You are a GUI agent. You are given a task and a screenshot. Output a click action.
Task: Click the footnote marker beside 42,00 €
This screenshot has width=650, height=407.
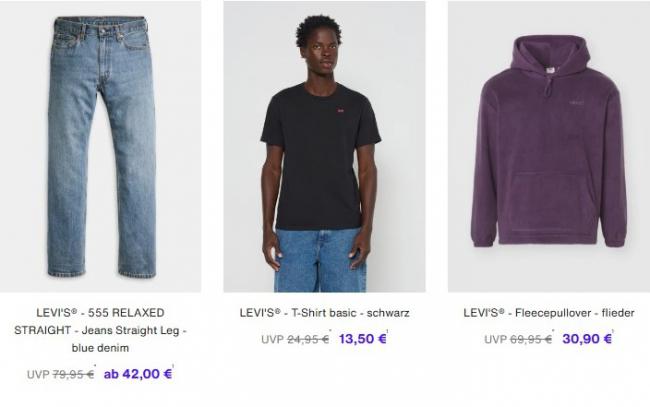coord(173,366)
